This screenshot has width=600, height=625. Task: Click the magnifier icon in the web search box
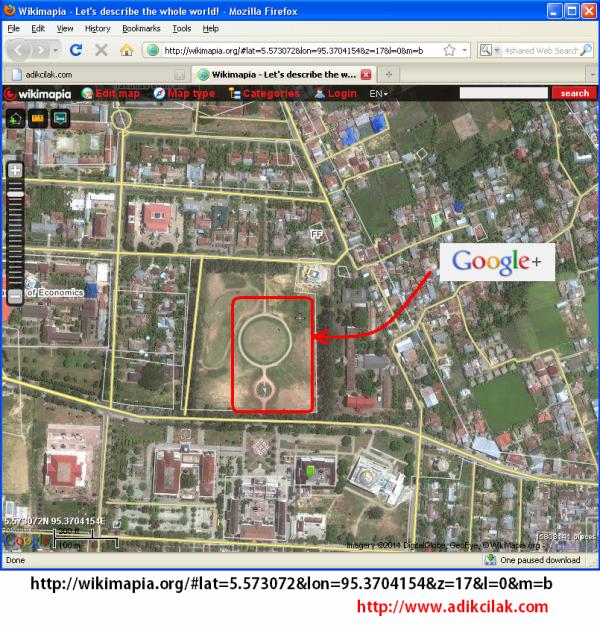(x=586, y=50)
